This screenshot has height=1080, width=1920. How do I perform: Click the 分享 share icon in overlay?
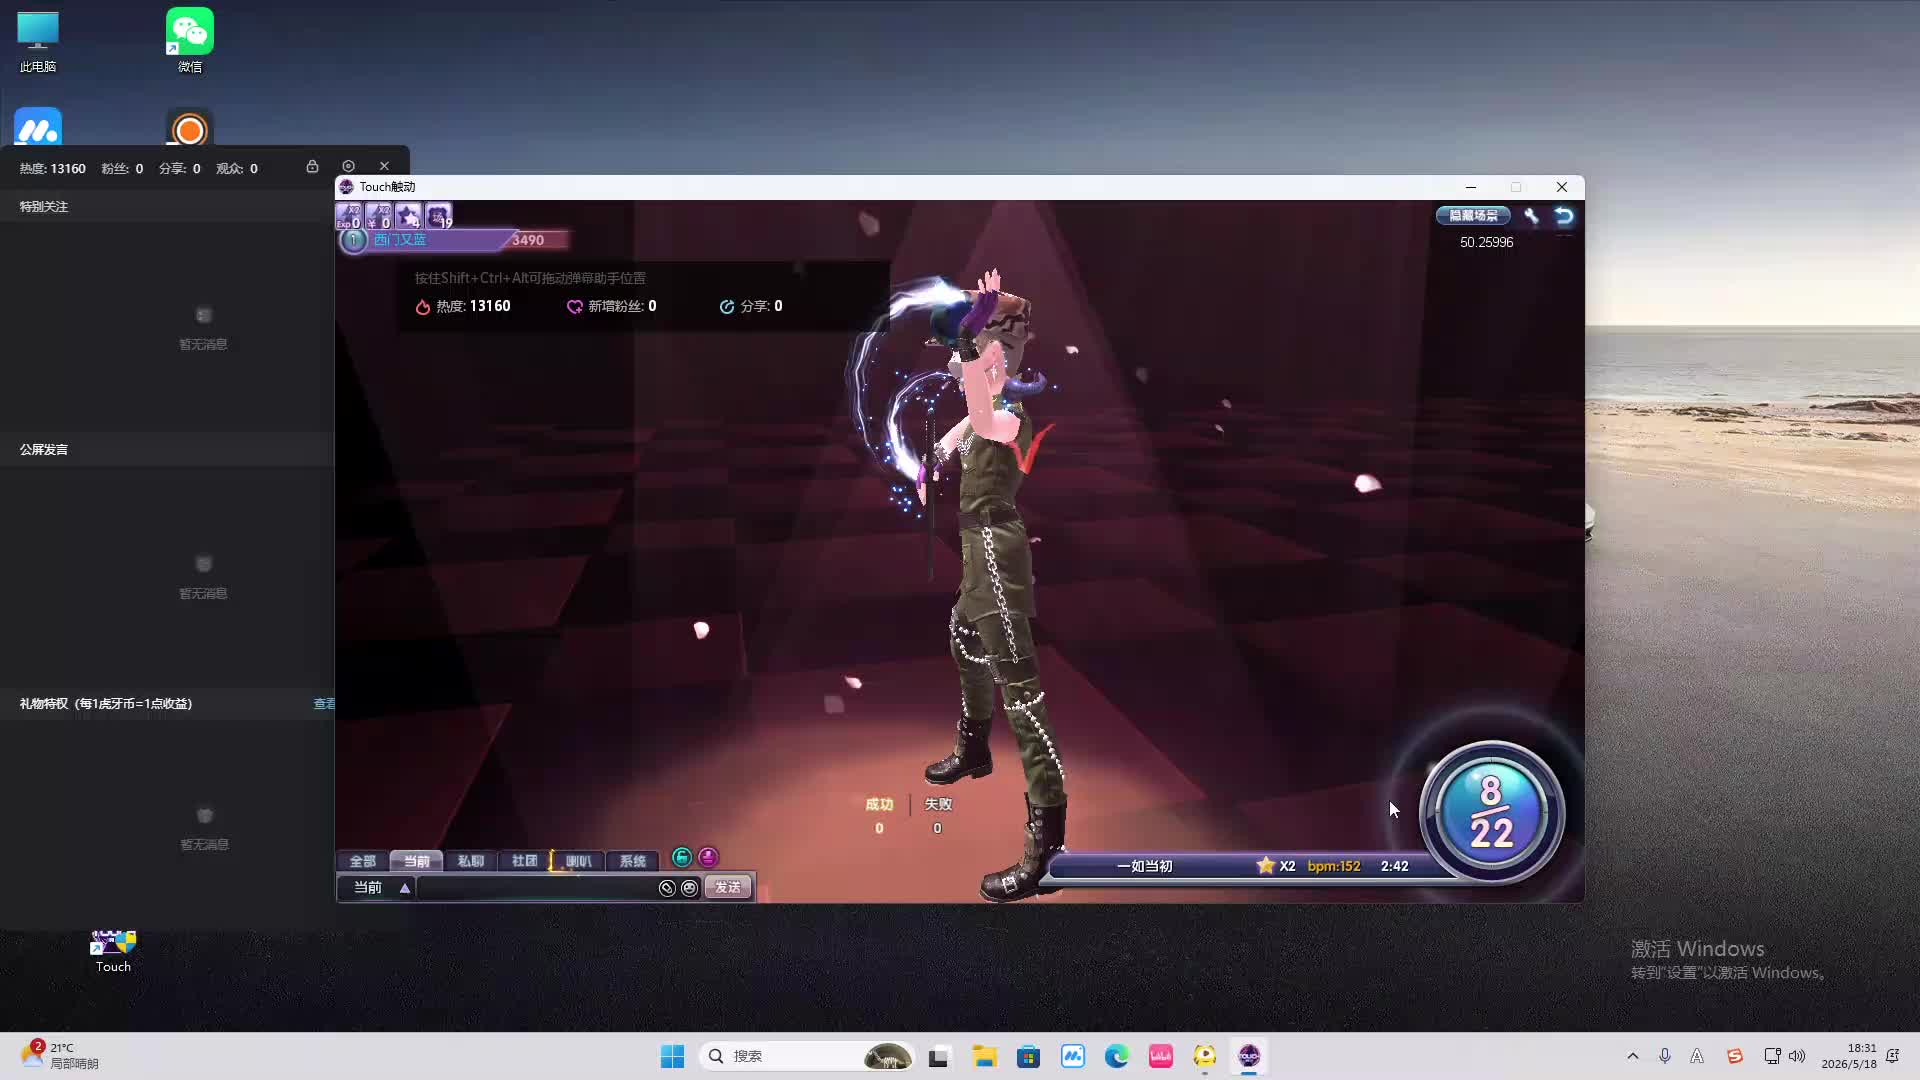pyautogui.click(x=727, y=307)
